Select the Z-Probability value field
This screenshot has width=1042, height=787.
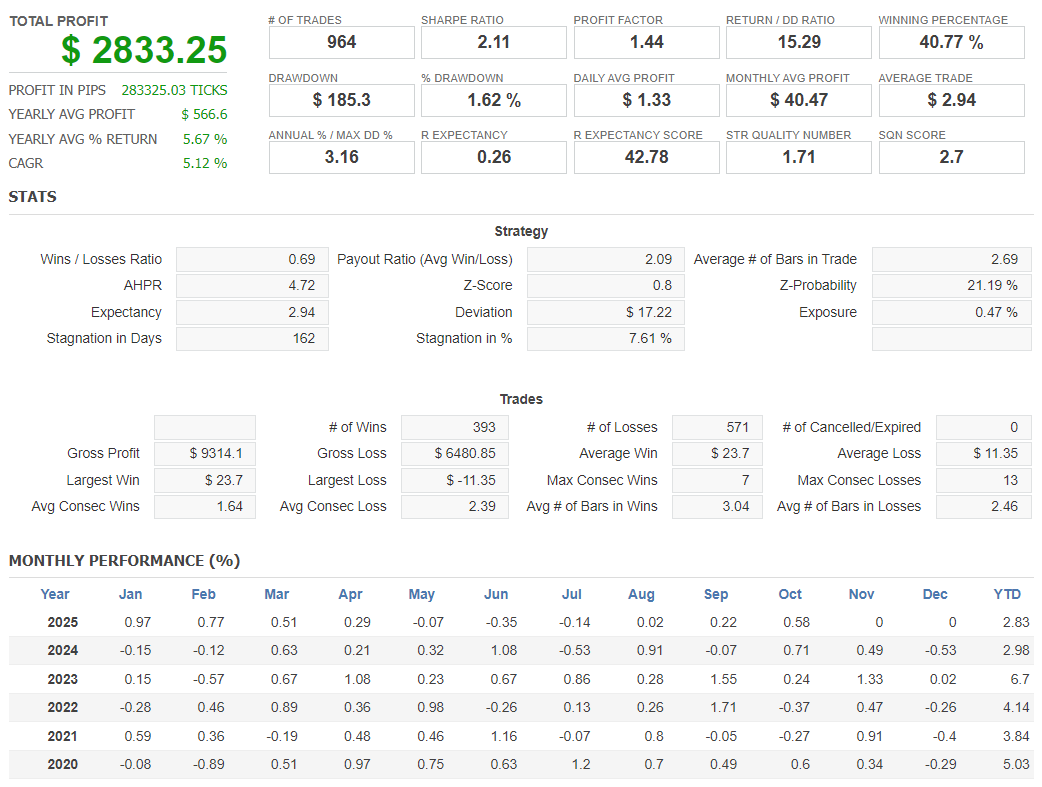951,286
